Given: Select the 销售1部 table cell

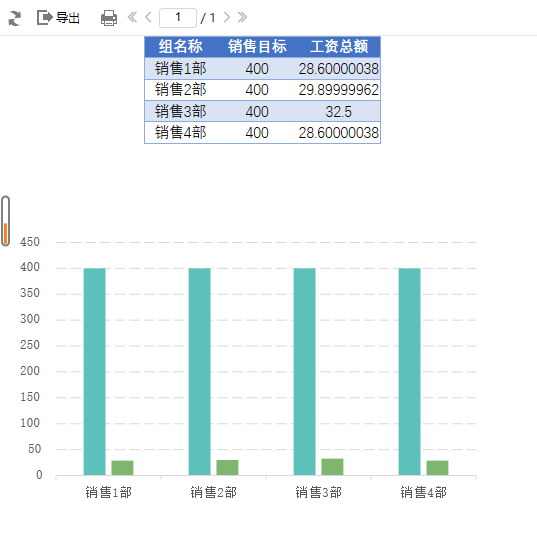Looking at the screenshot, I should click(180, 68).
